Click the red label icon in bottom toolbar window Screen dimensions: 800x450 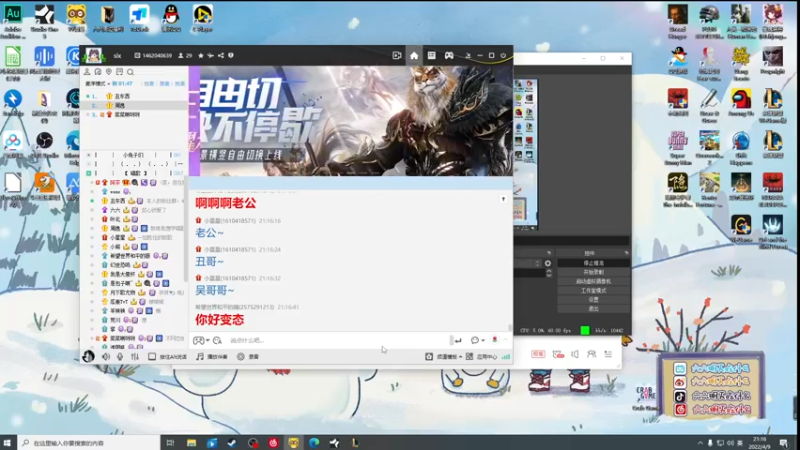[538, 354]
